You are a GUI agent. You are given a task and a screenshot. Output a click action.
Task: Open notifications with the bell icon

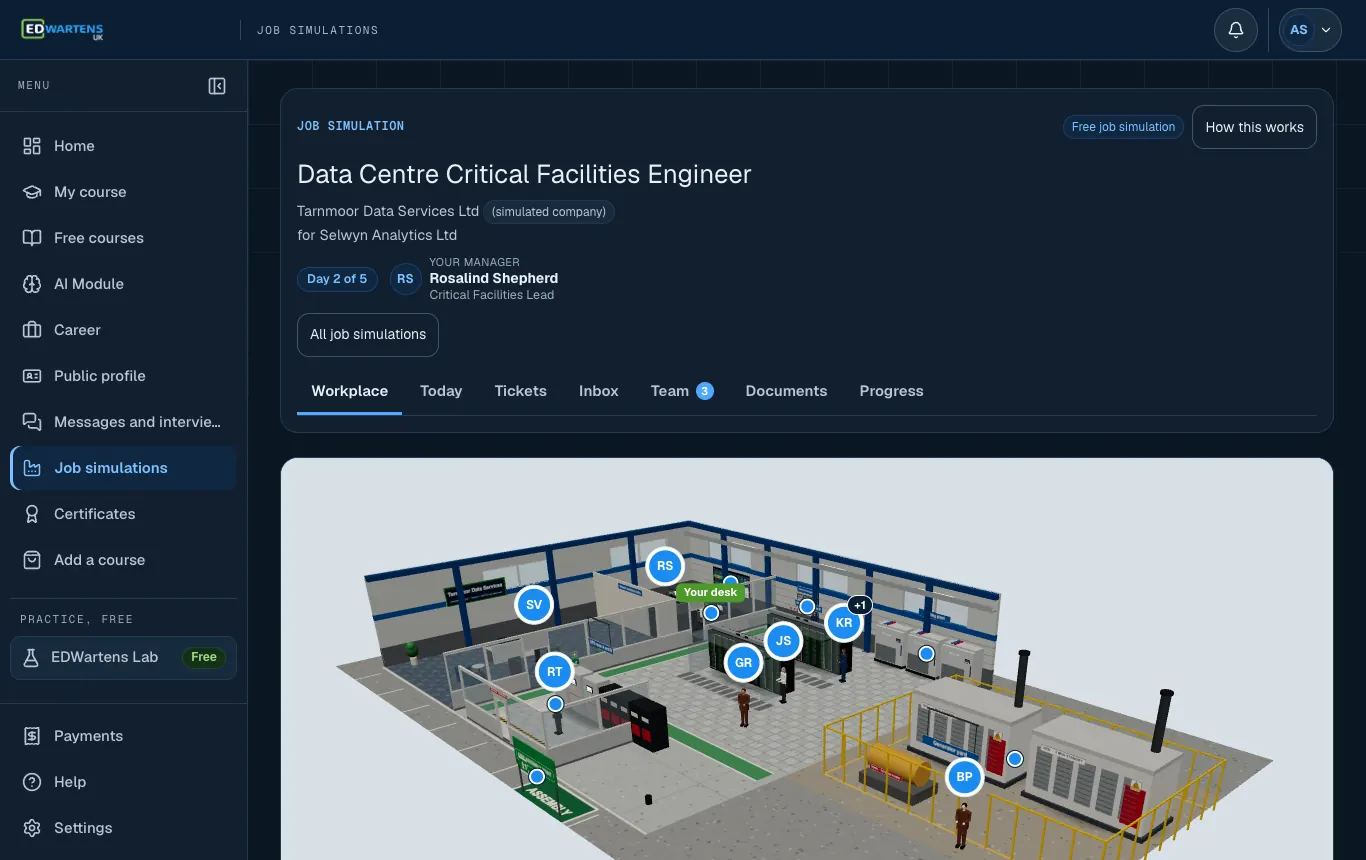[x=1236, y=30]
